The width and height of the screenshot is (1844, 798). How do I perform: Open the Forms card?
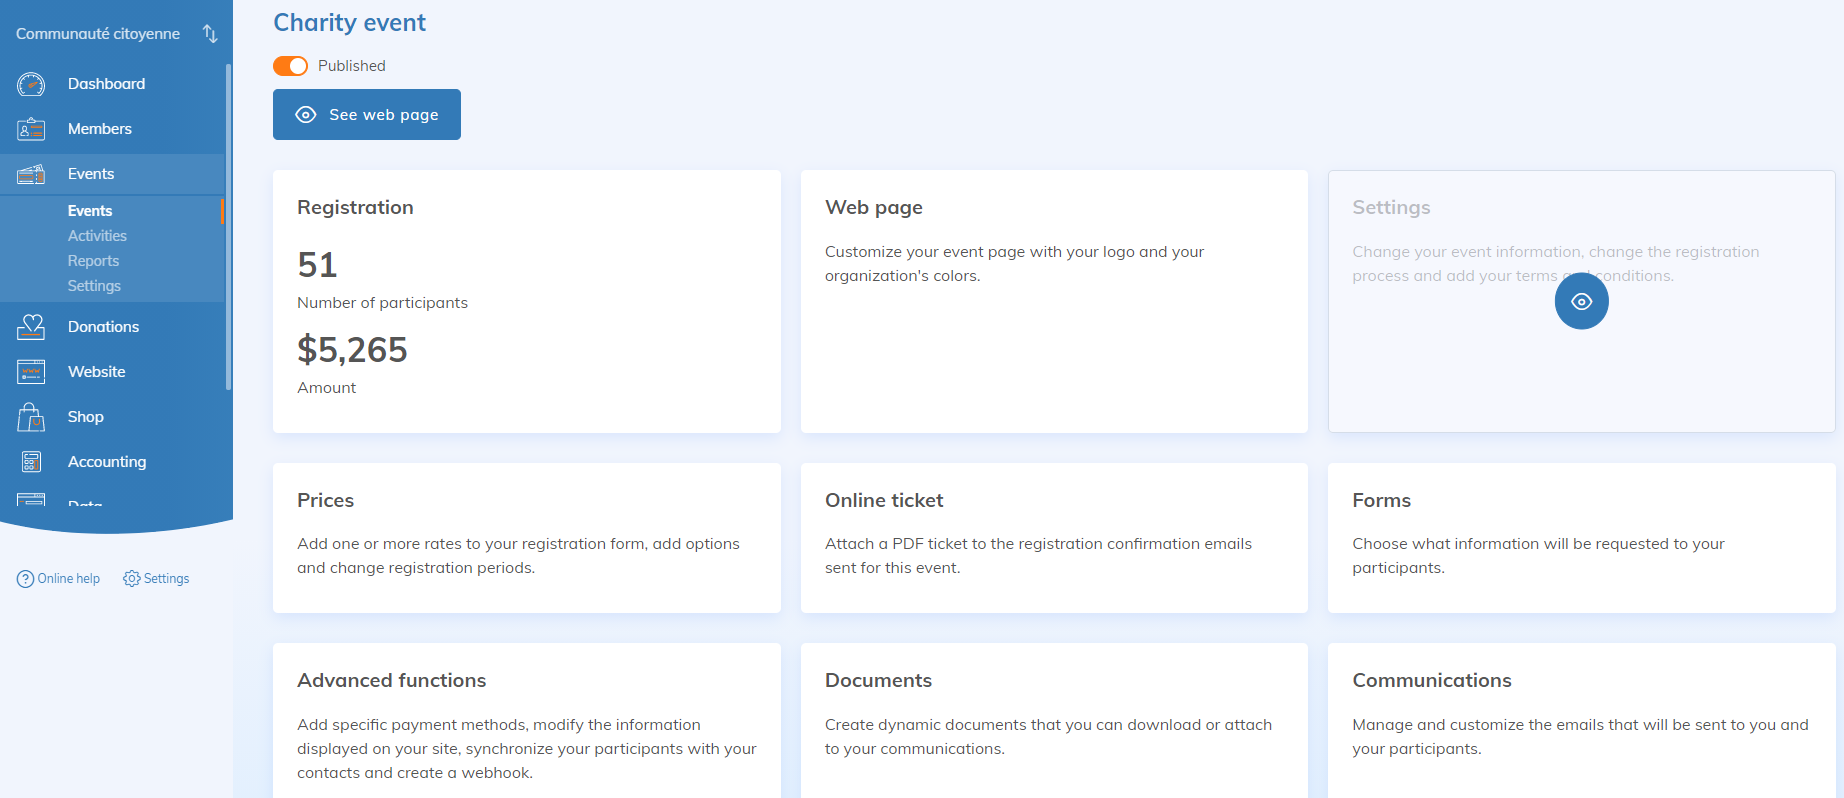point(1581,537)
